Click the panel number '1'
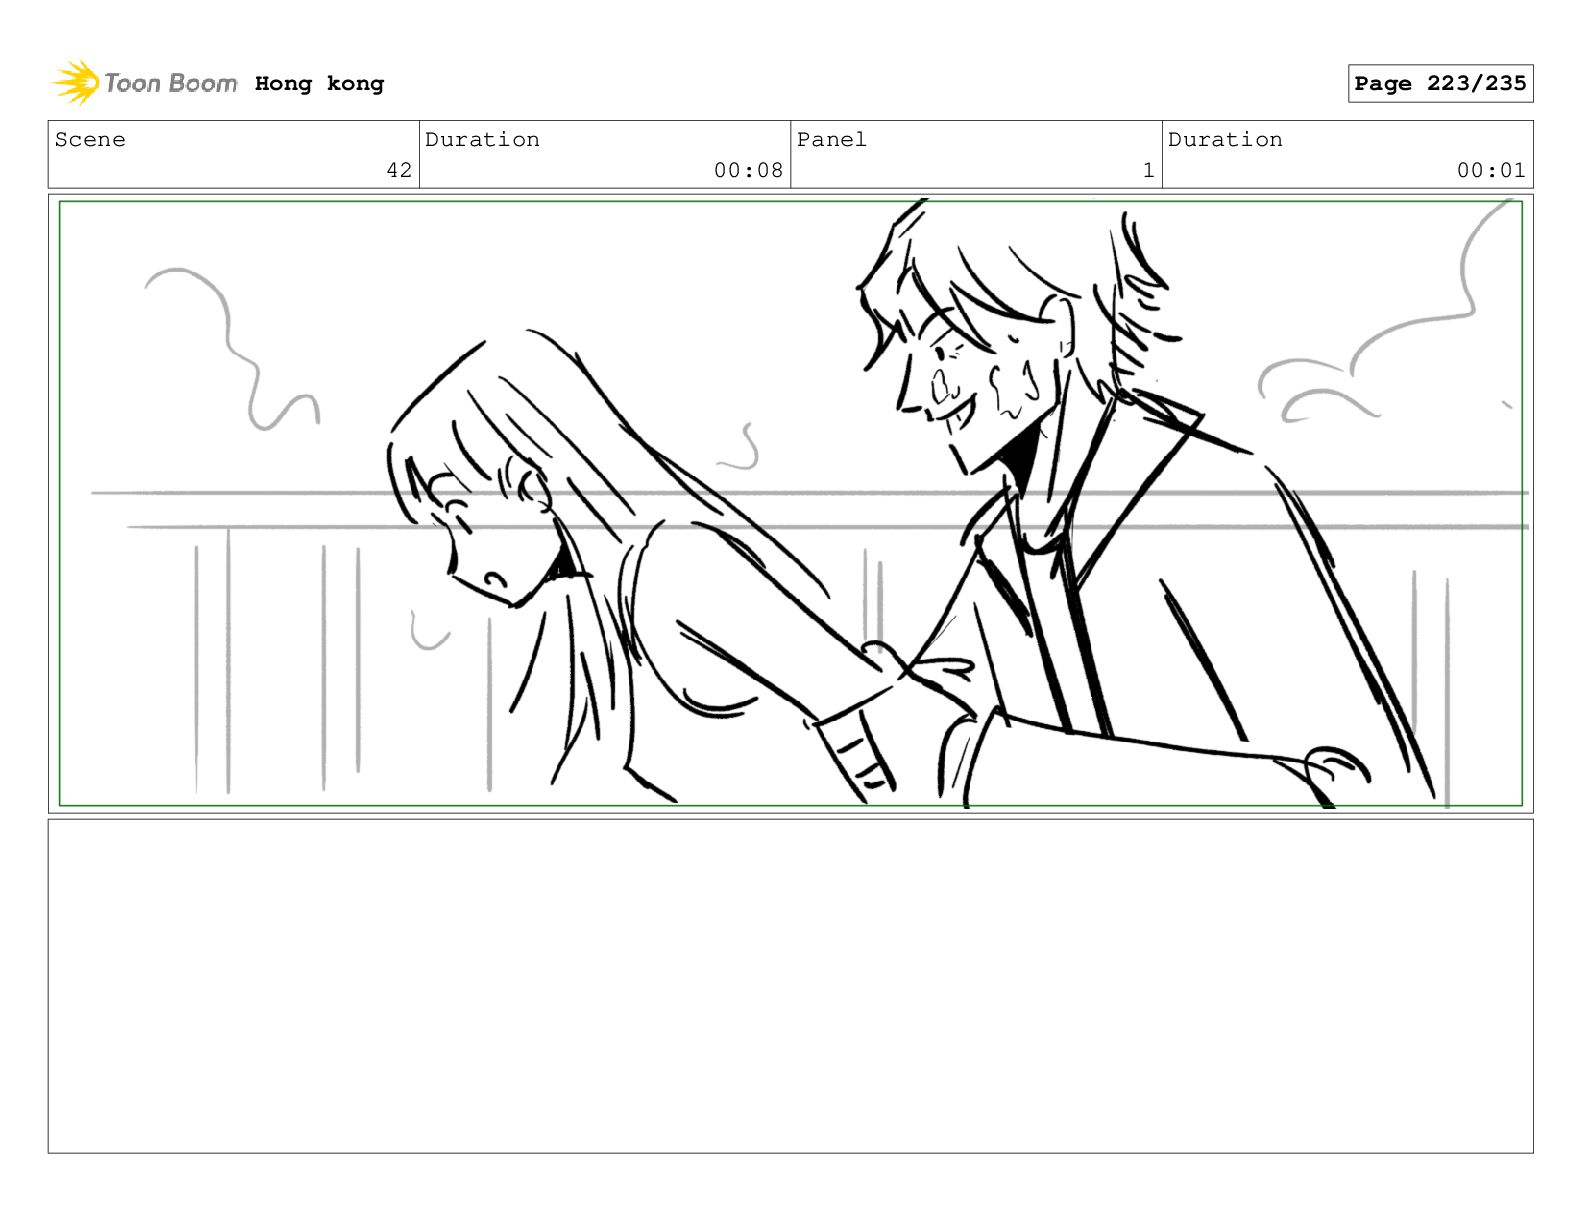 click(x=1148, y=170)
